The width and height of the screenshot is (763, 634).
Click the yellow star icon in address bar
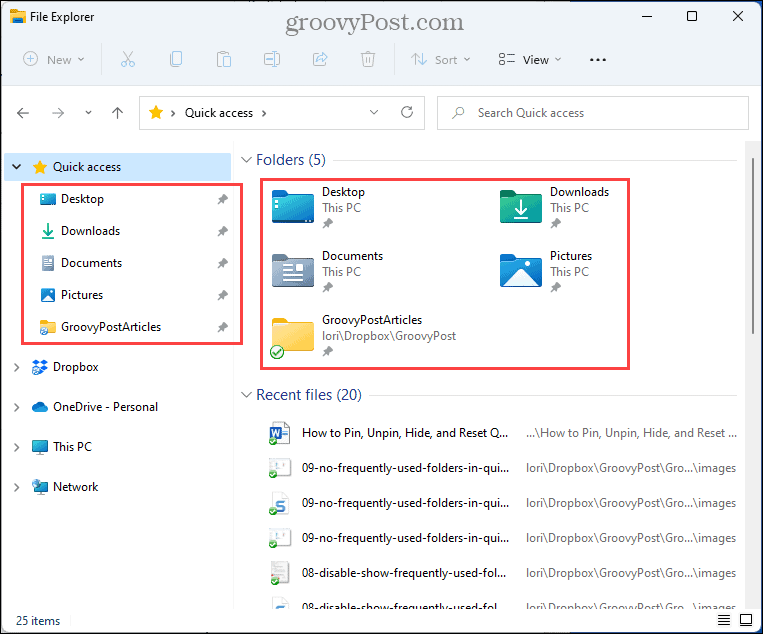[156, 112]
